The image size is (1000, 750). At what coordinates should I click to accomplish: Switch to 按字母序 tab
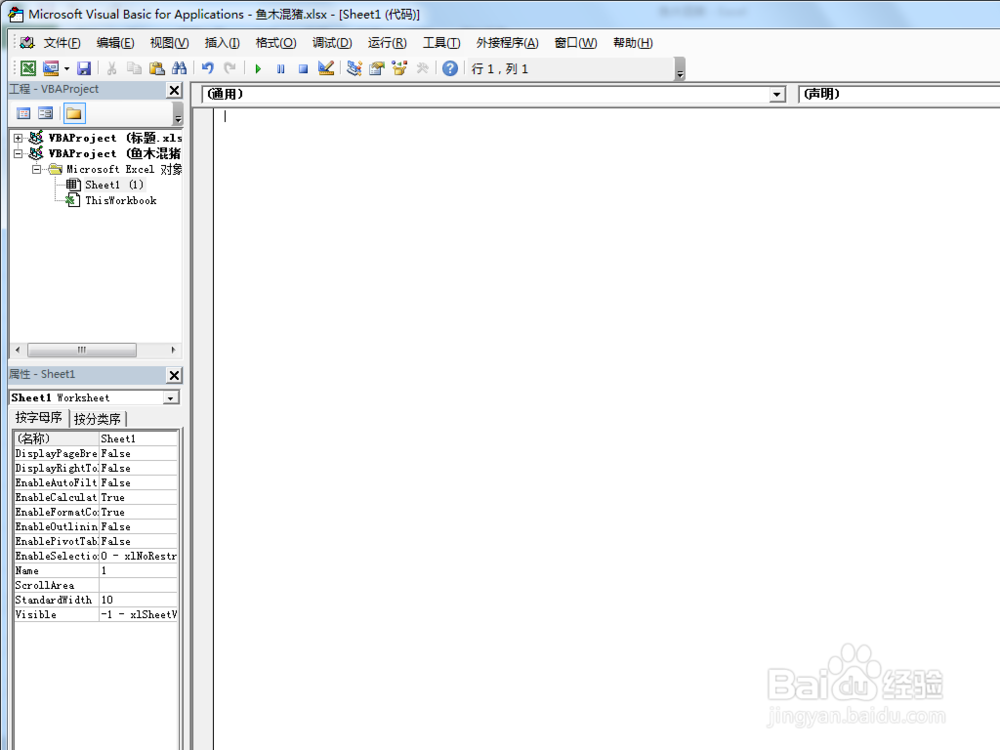[x=38, y=418]
